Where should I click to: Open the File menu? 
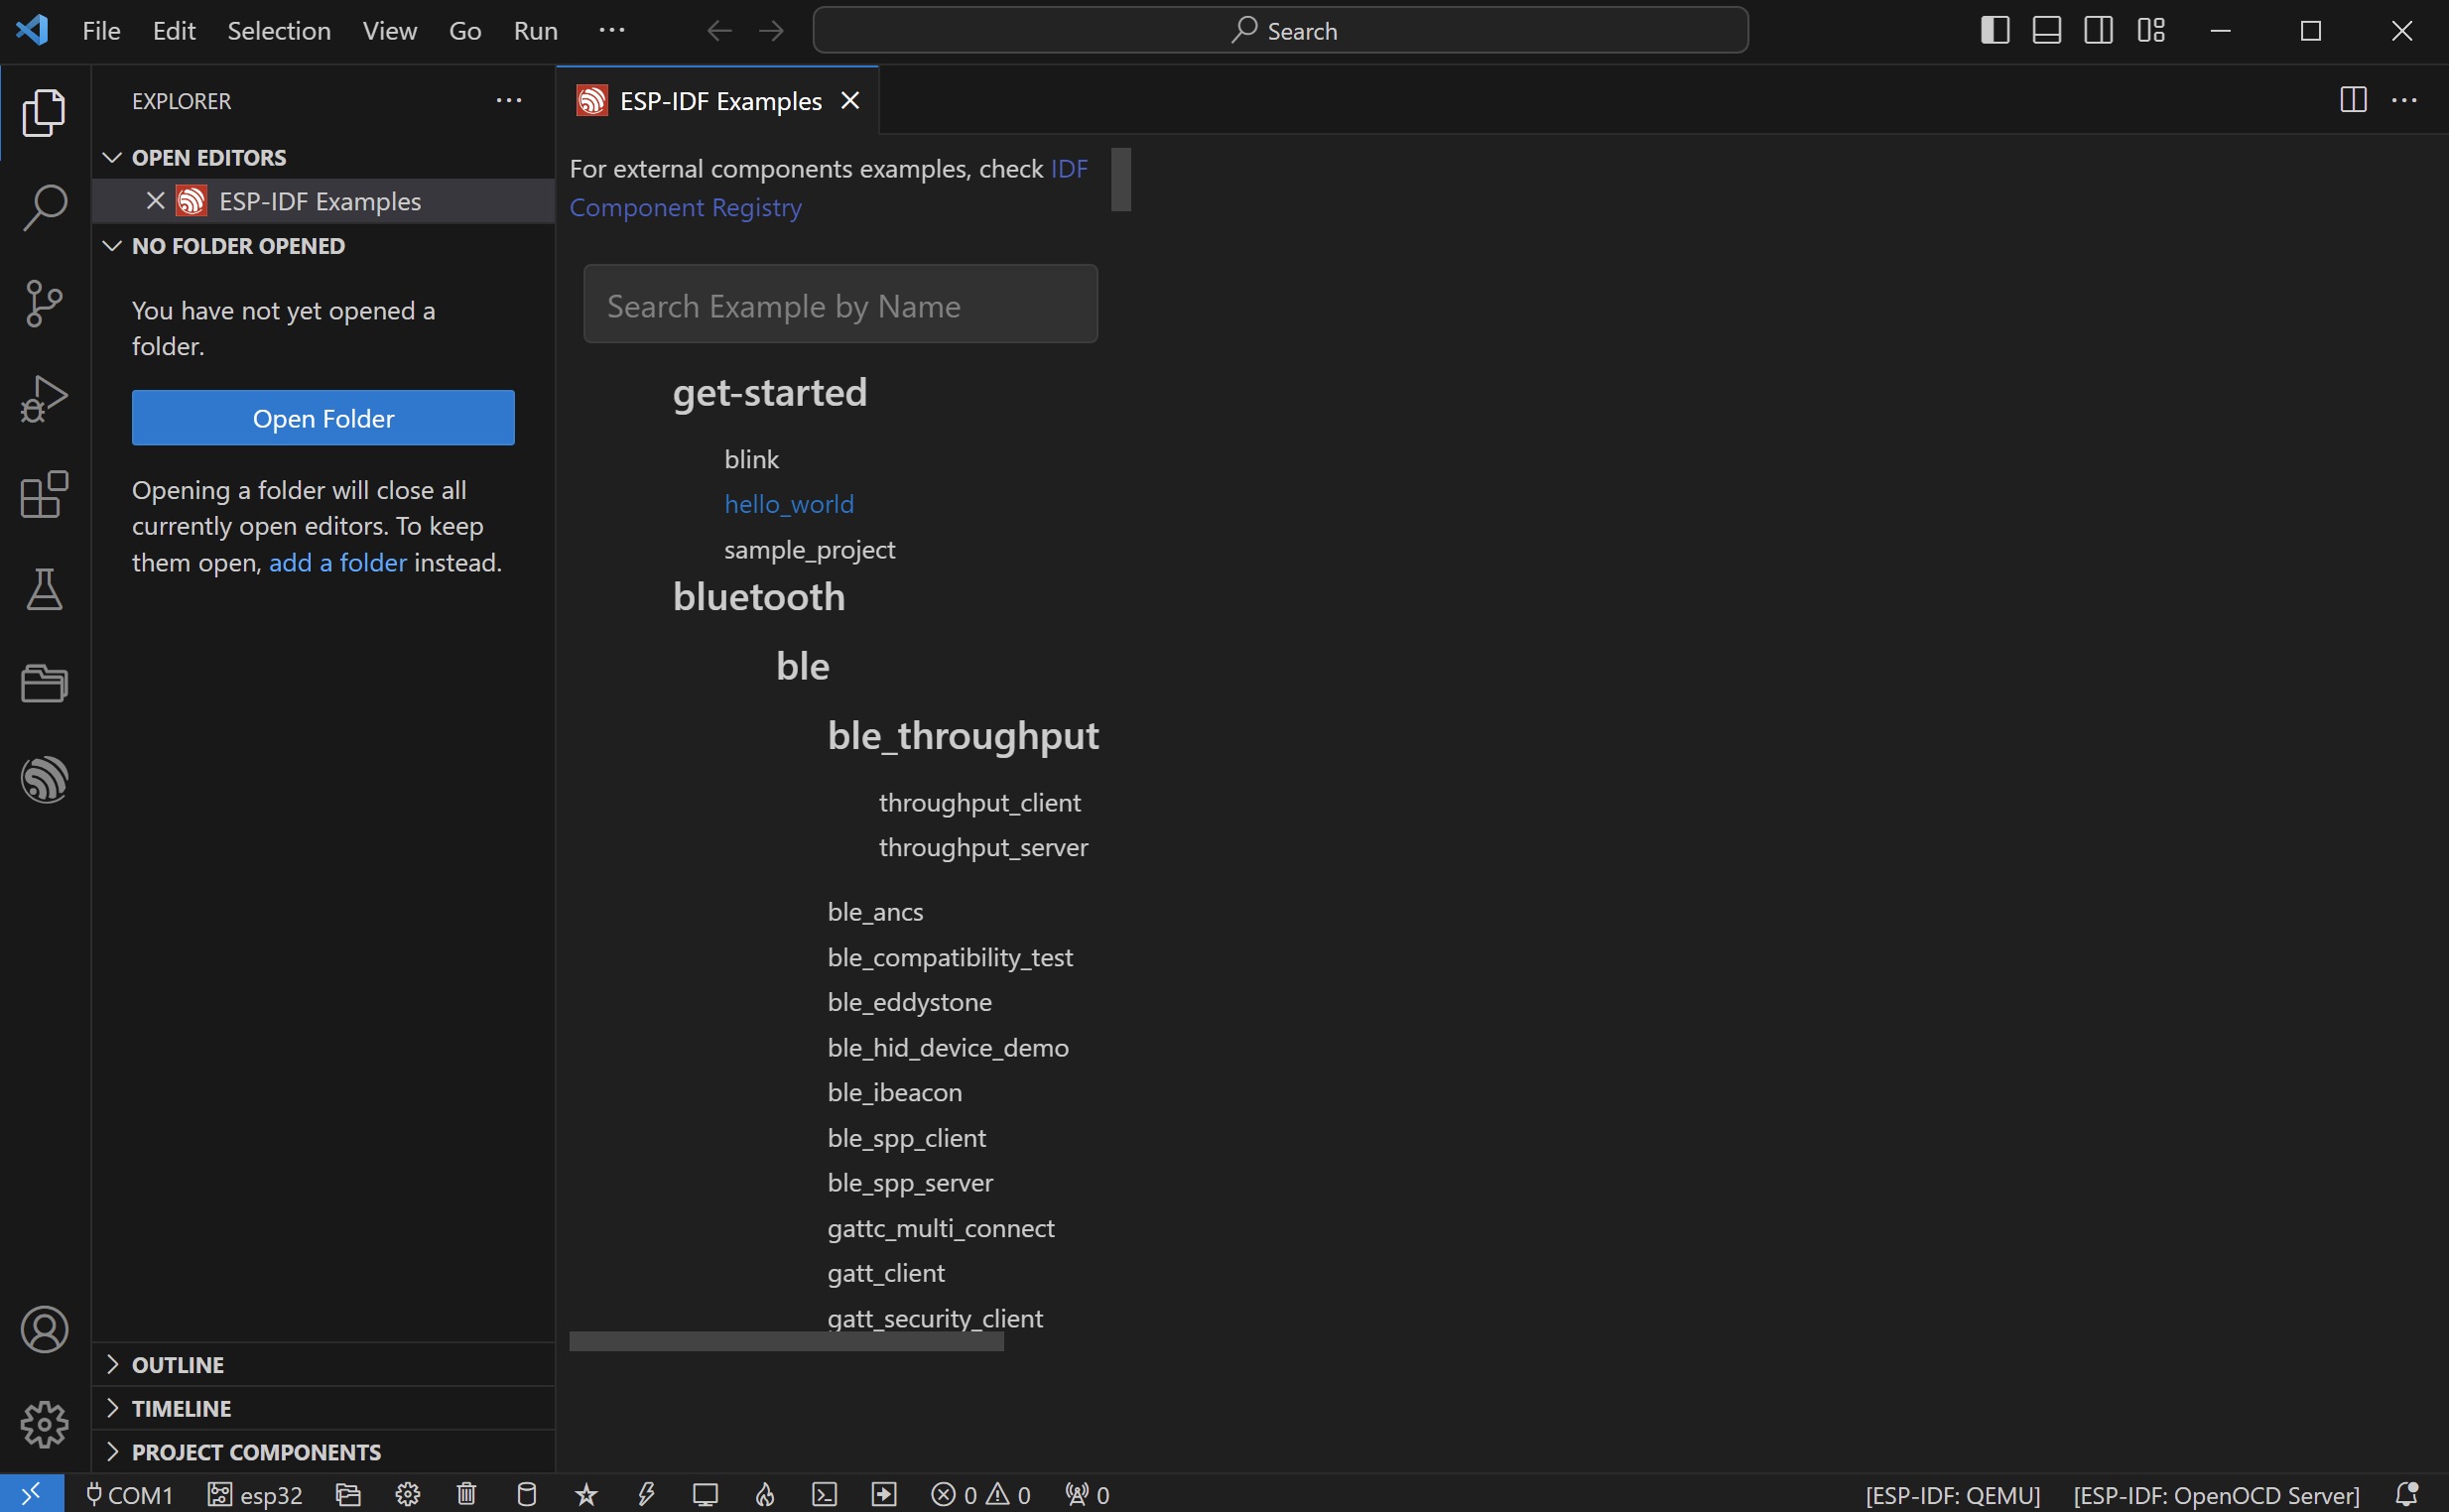click(101, 31)
